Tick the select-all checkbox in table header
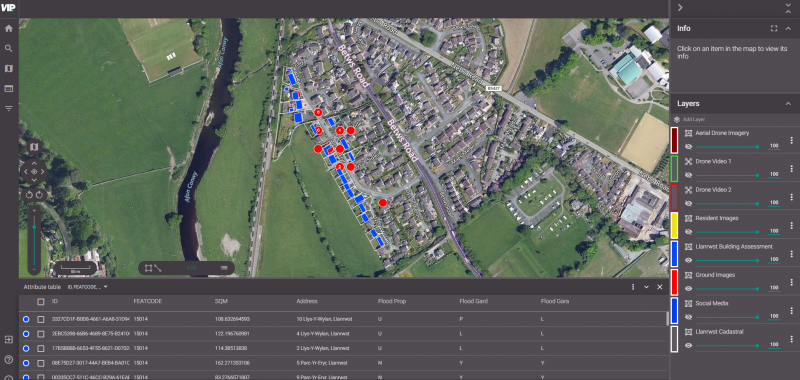The image size is (800, 380). coord(41,302)
